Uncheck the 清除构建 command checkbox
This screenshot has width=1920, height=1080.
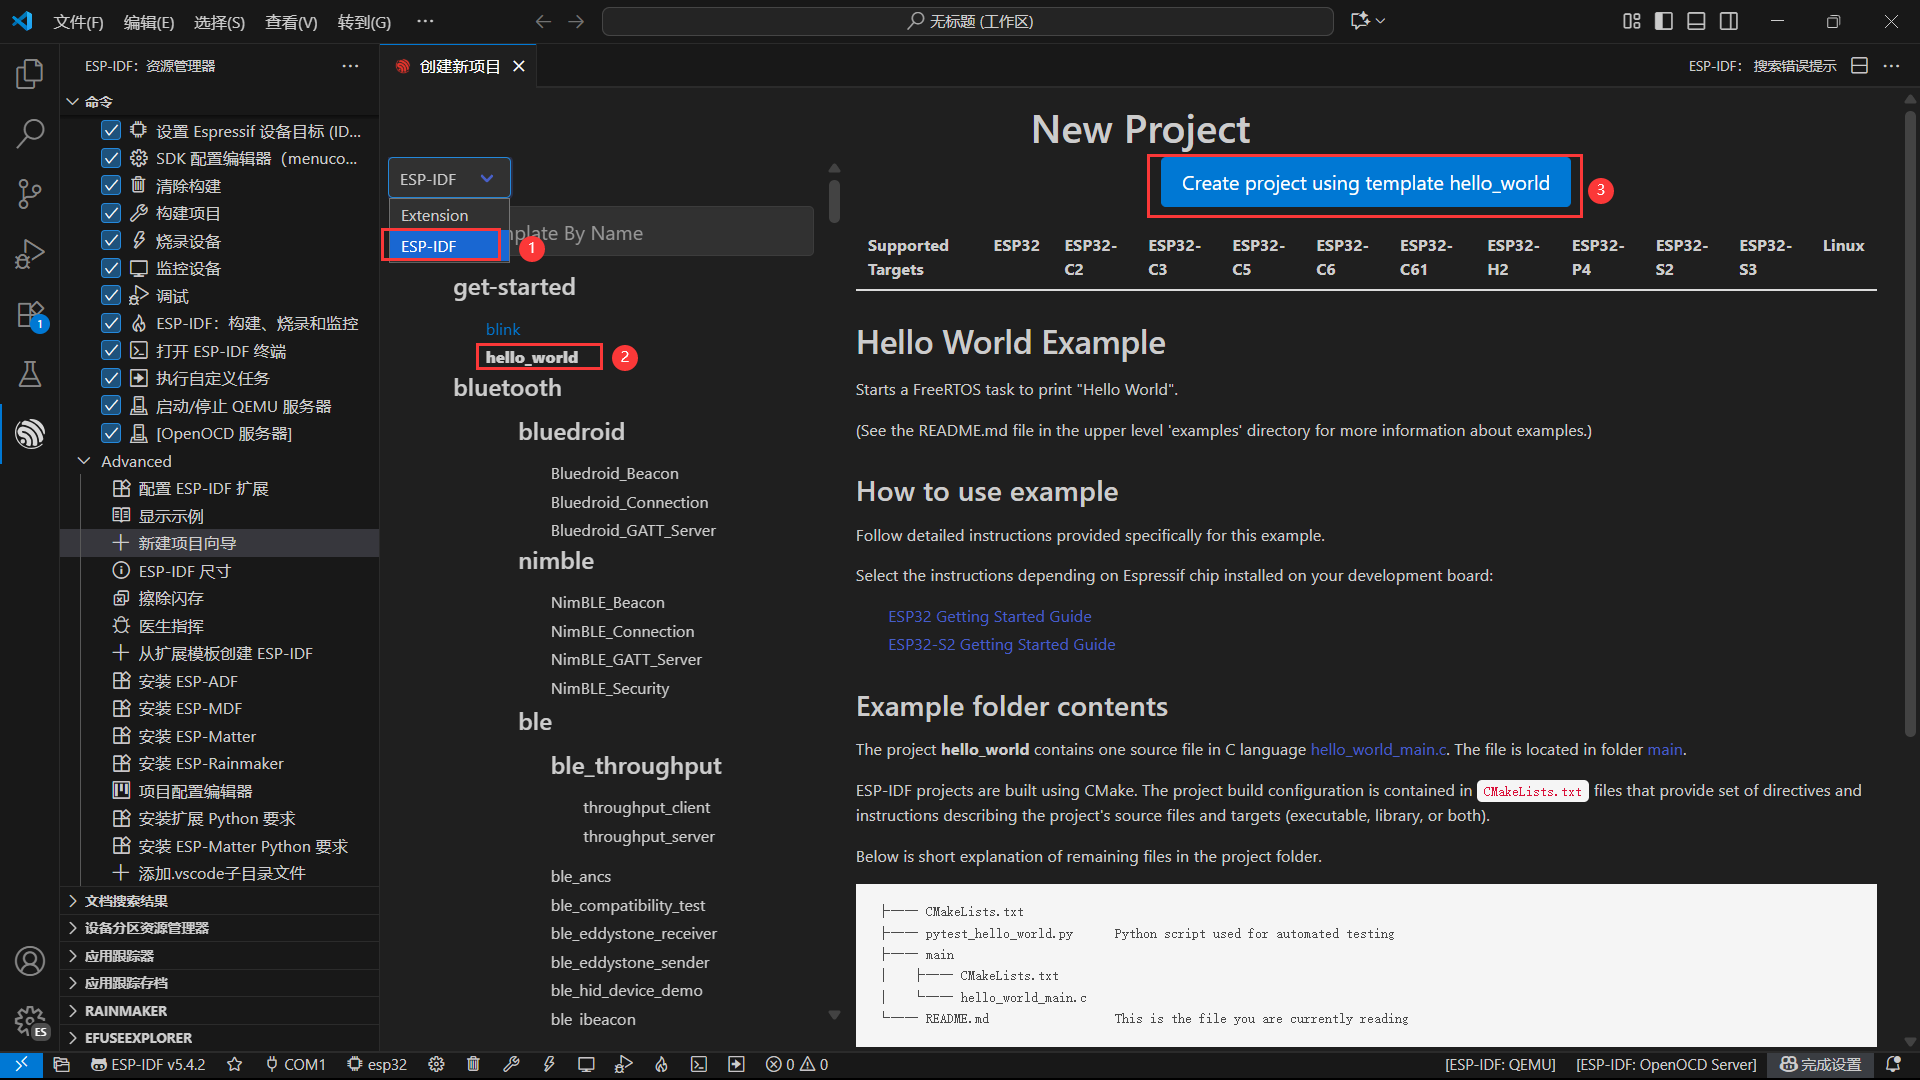click(111, 185)
